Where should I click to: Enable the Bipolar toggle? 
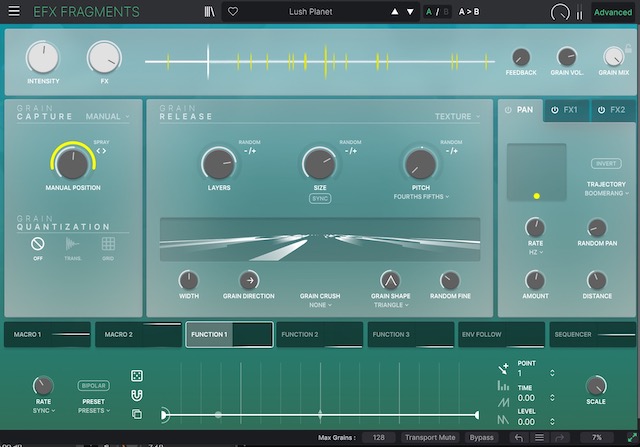[94, 385]
